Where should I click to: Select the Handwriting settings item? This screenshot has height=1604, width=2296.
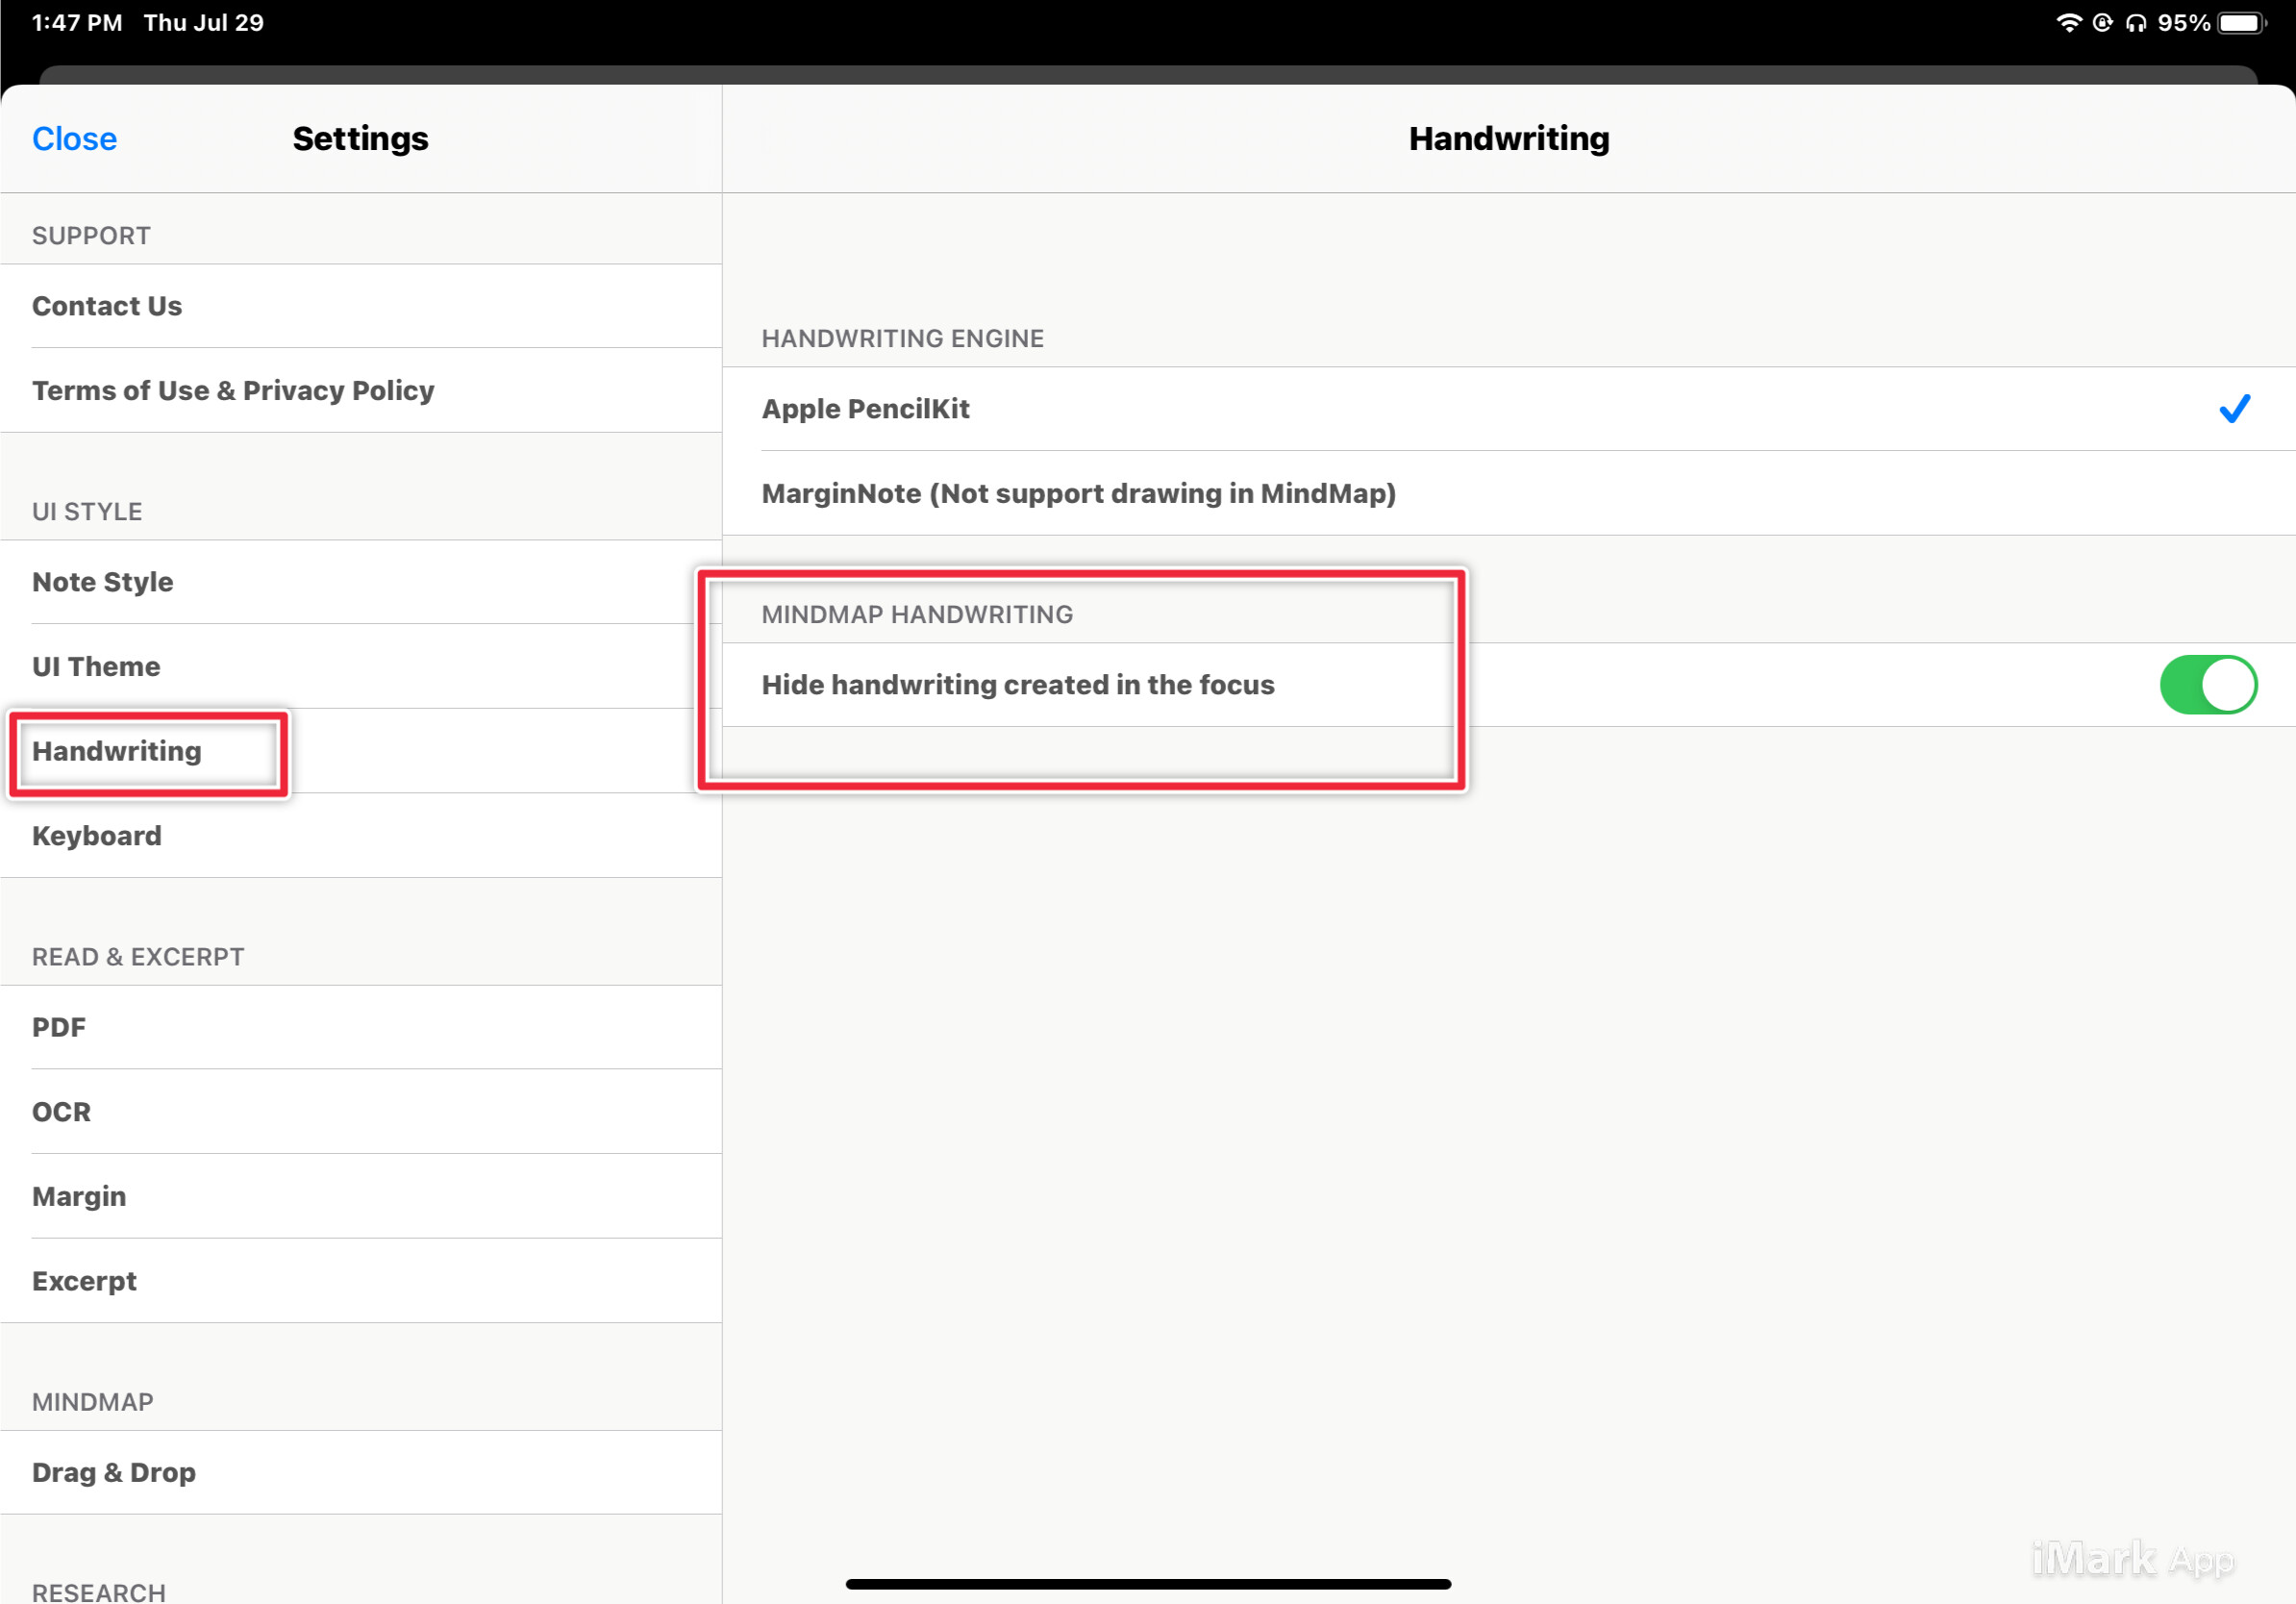[117, 751]
